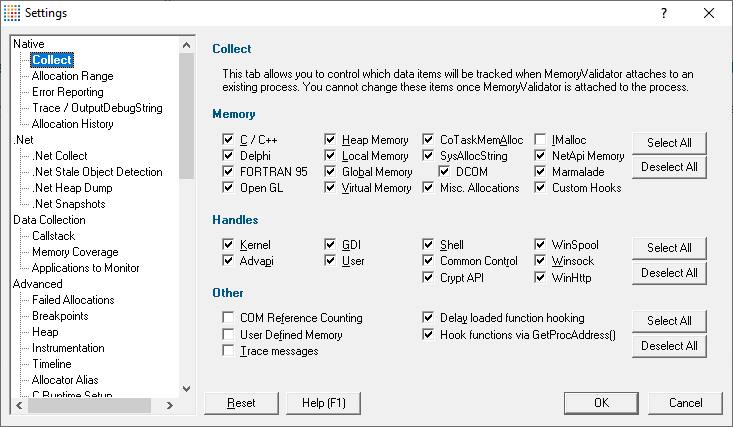Screen dimensions: 733x427
Task: Enable the IMalloc checkbox
Action: (x=540, y=139)
